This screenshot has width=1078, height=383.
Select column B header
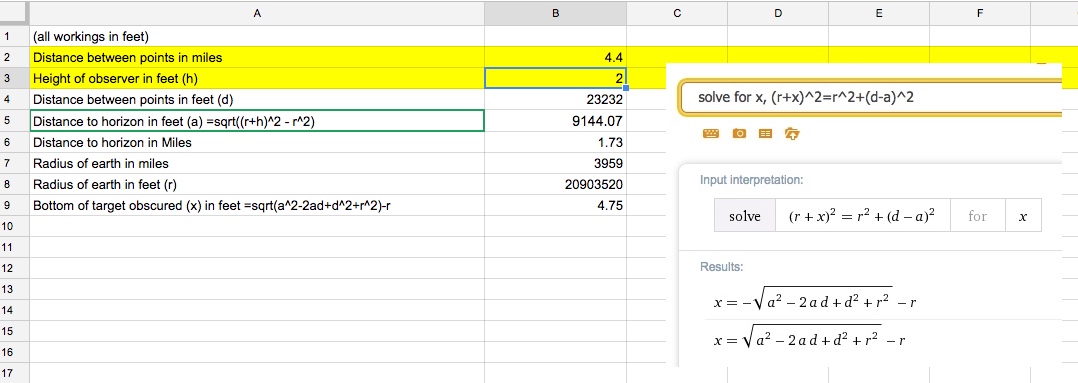pyautogui.click(x=556, y=12)
